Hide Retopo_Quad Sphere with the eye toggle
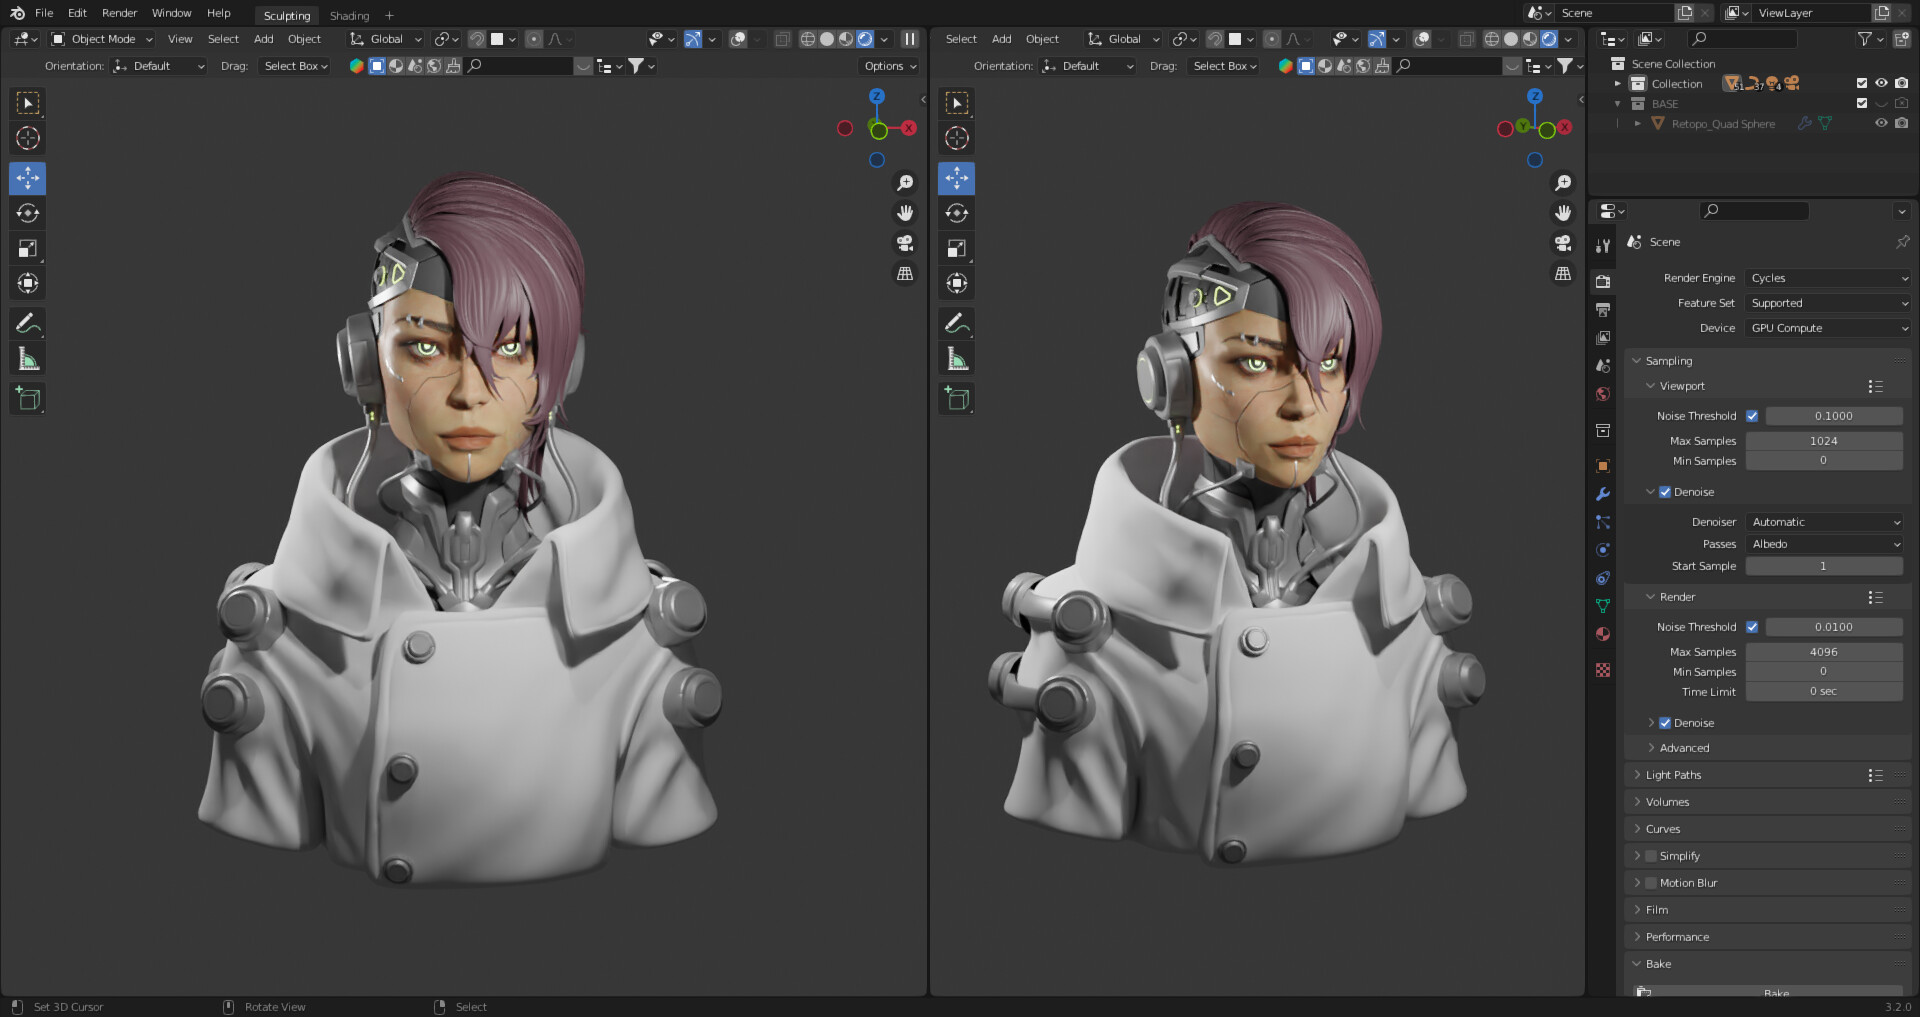 click(x=1881, y=123)
